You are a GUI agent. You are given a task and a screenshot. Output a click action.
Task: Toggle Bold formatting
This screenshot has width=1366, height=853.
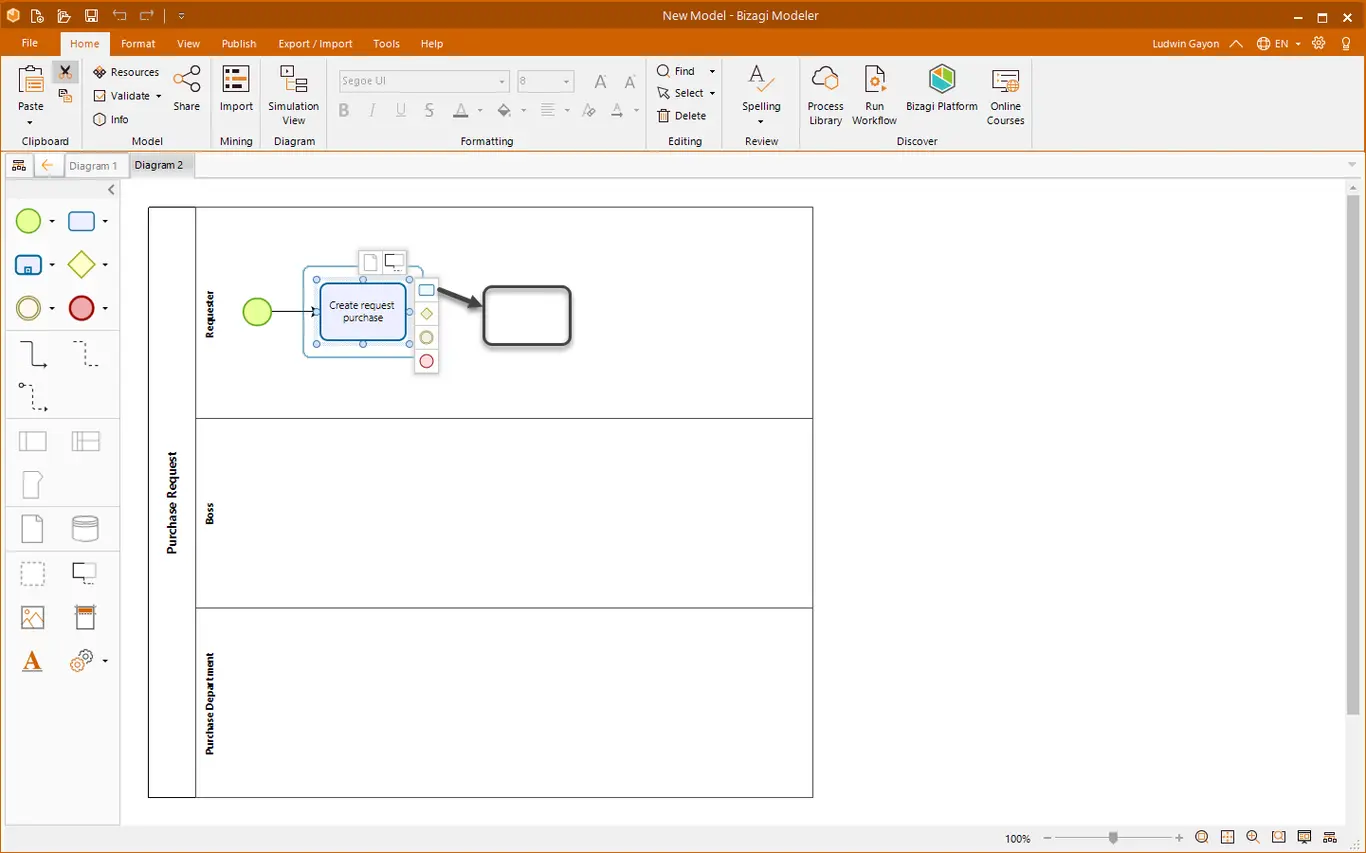point(344,111)
